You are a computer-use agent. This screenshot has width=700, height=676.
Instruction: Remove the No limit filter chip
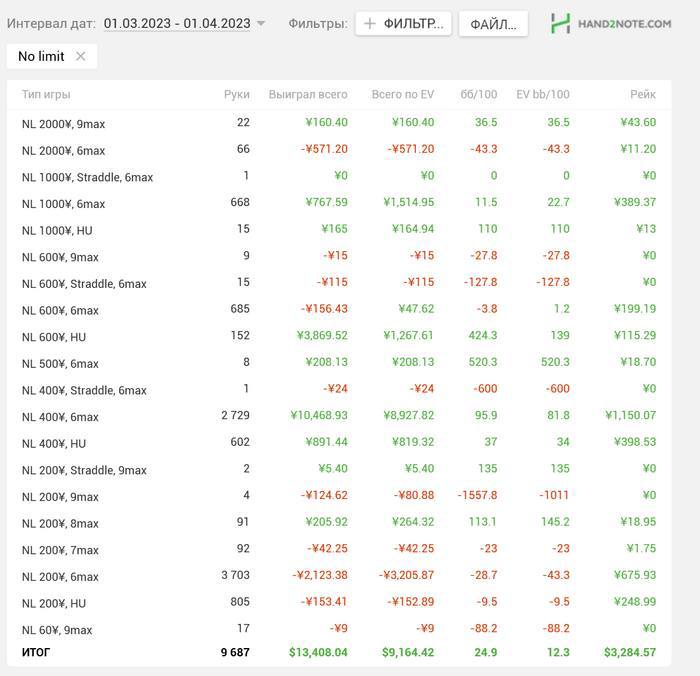[x=80, y=56]
